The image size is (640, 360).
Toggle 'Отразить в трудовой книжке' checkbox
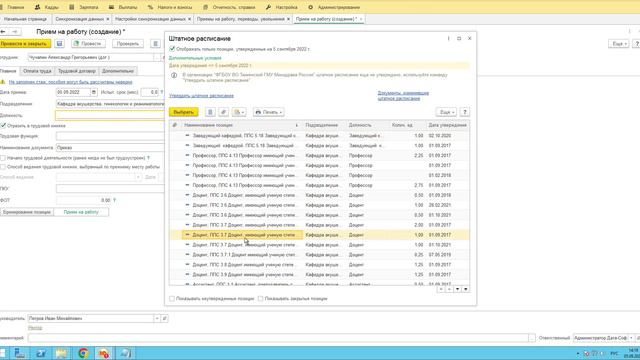tap(3, 126)
